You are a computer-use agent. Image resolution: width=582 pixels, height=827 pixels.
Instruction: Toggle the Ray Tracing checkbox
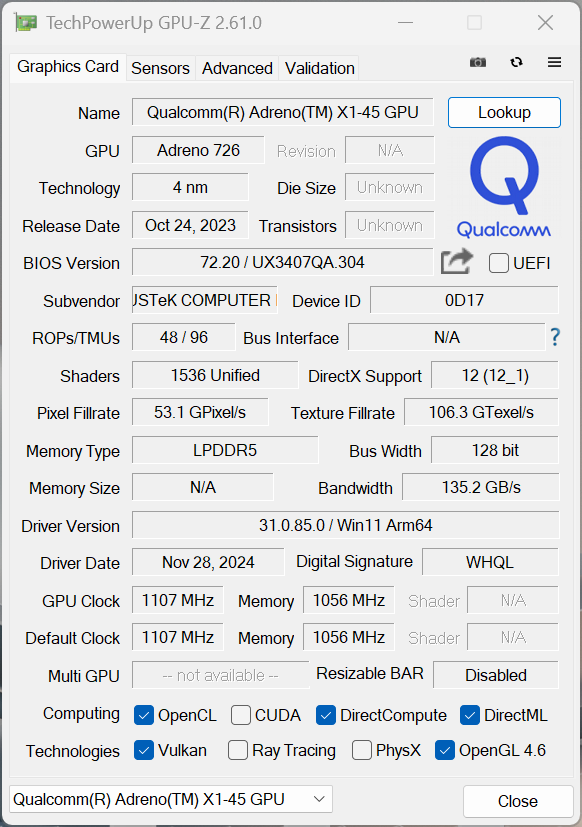(237, 750)
